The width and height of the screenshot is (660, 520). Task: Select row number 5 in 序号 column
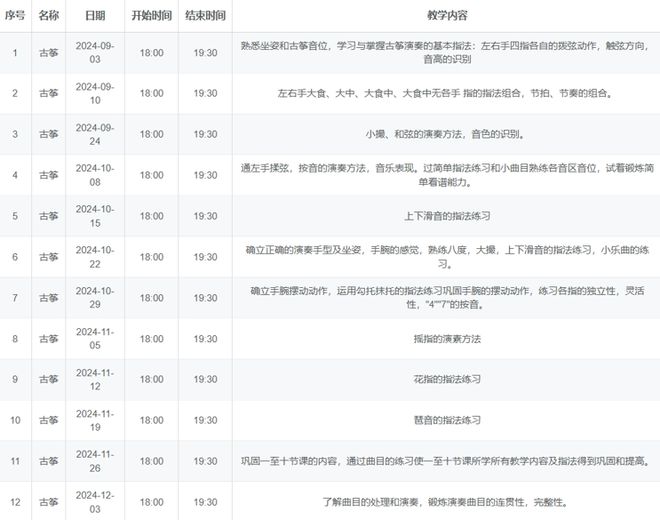click(15, 216)
